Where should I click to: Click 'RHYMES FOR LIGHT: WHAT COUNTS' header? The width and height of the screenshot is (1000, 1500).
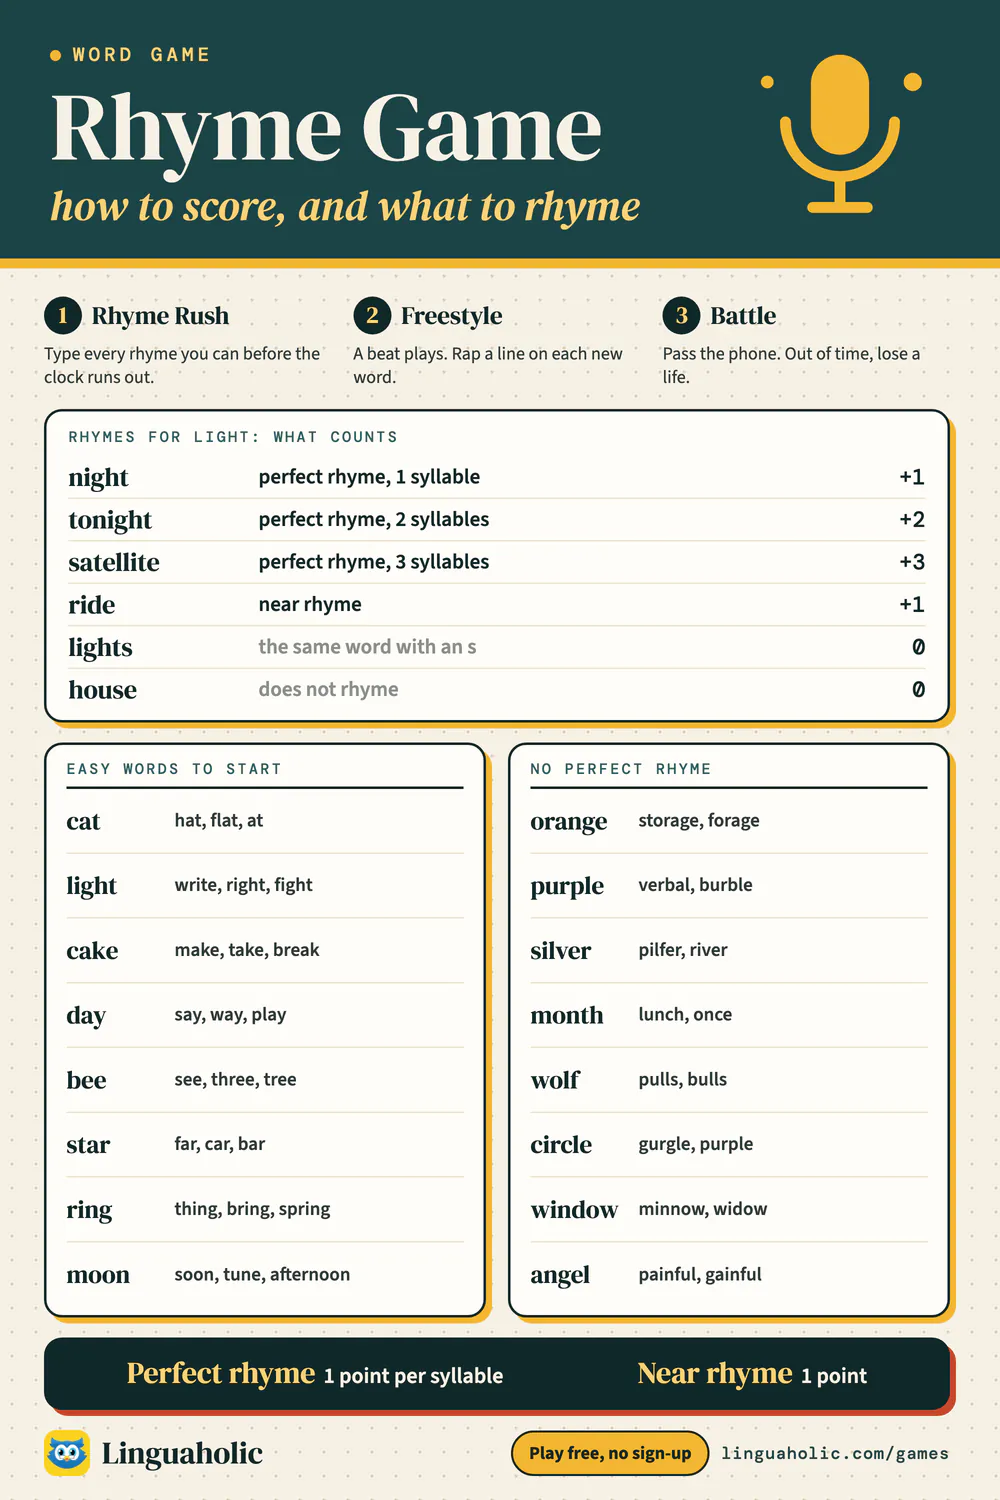point(233,437)
